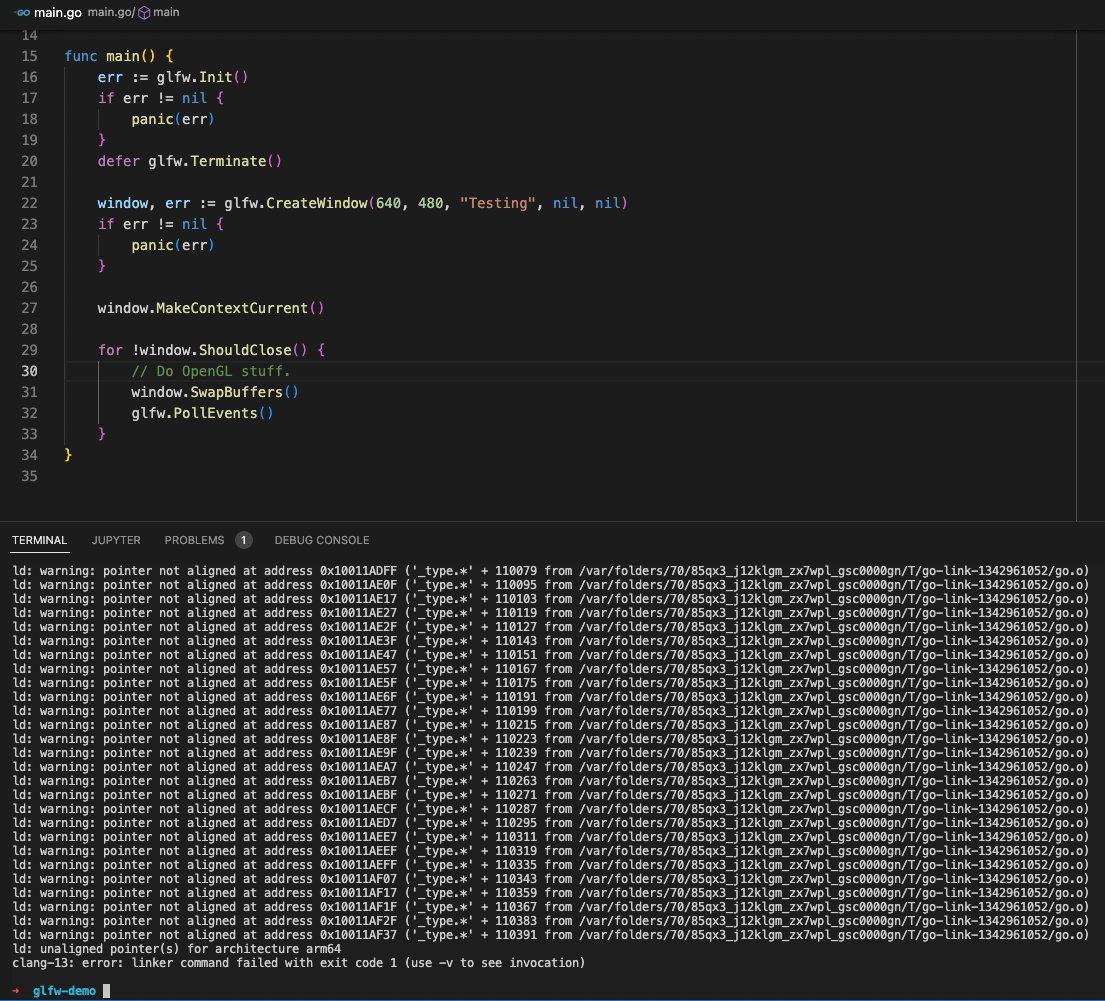Viewport: 1105px width, 1001px height.
Task: Switch to the JUPYTER panel tab
Action: [116, 540]
